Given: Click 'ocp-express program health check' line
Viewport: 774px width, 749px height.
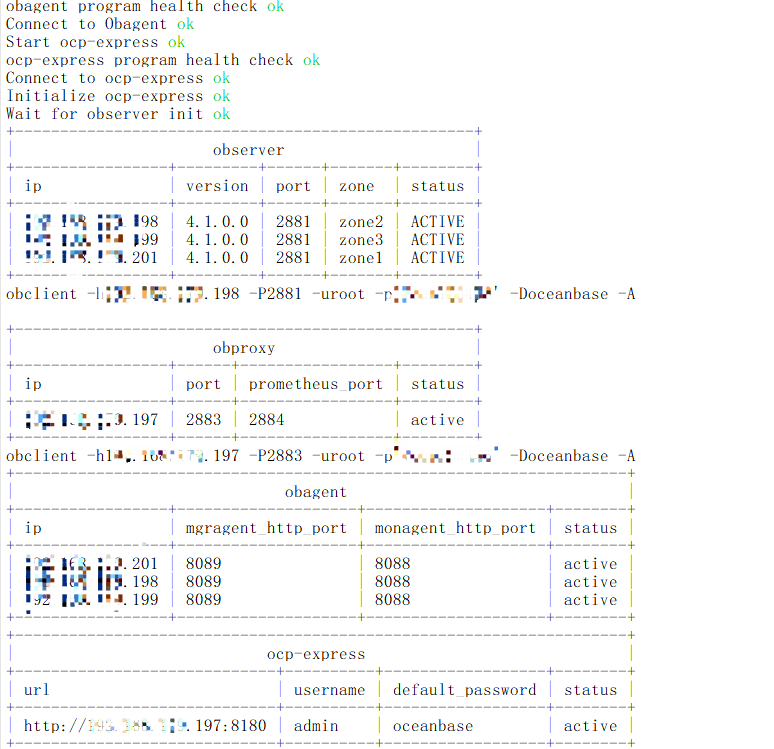Looking at the screenshot, I should coord(162,60).
